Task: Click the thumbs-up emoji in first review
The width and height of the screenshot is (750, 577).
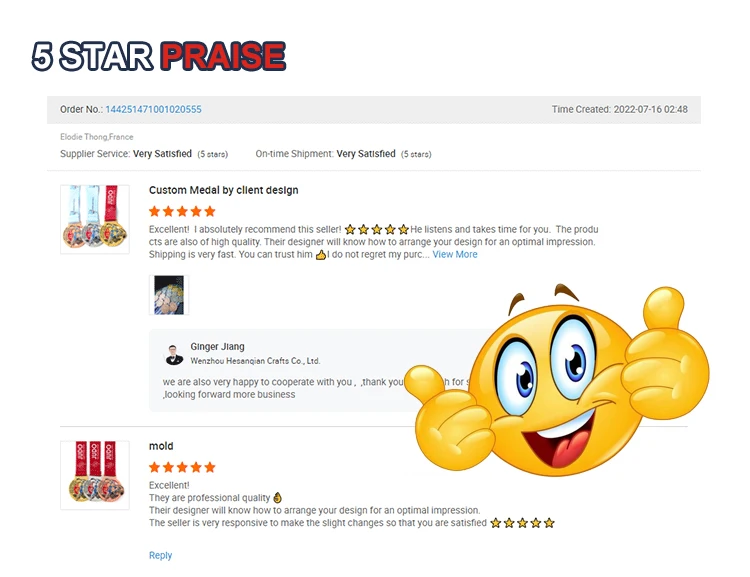Action: click(320, 255)
